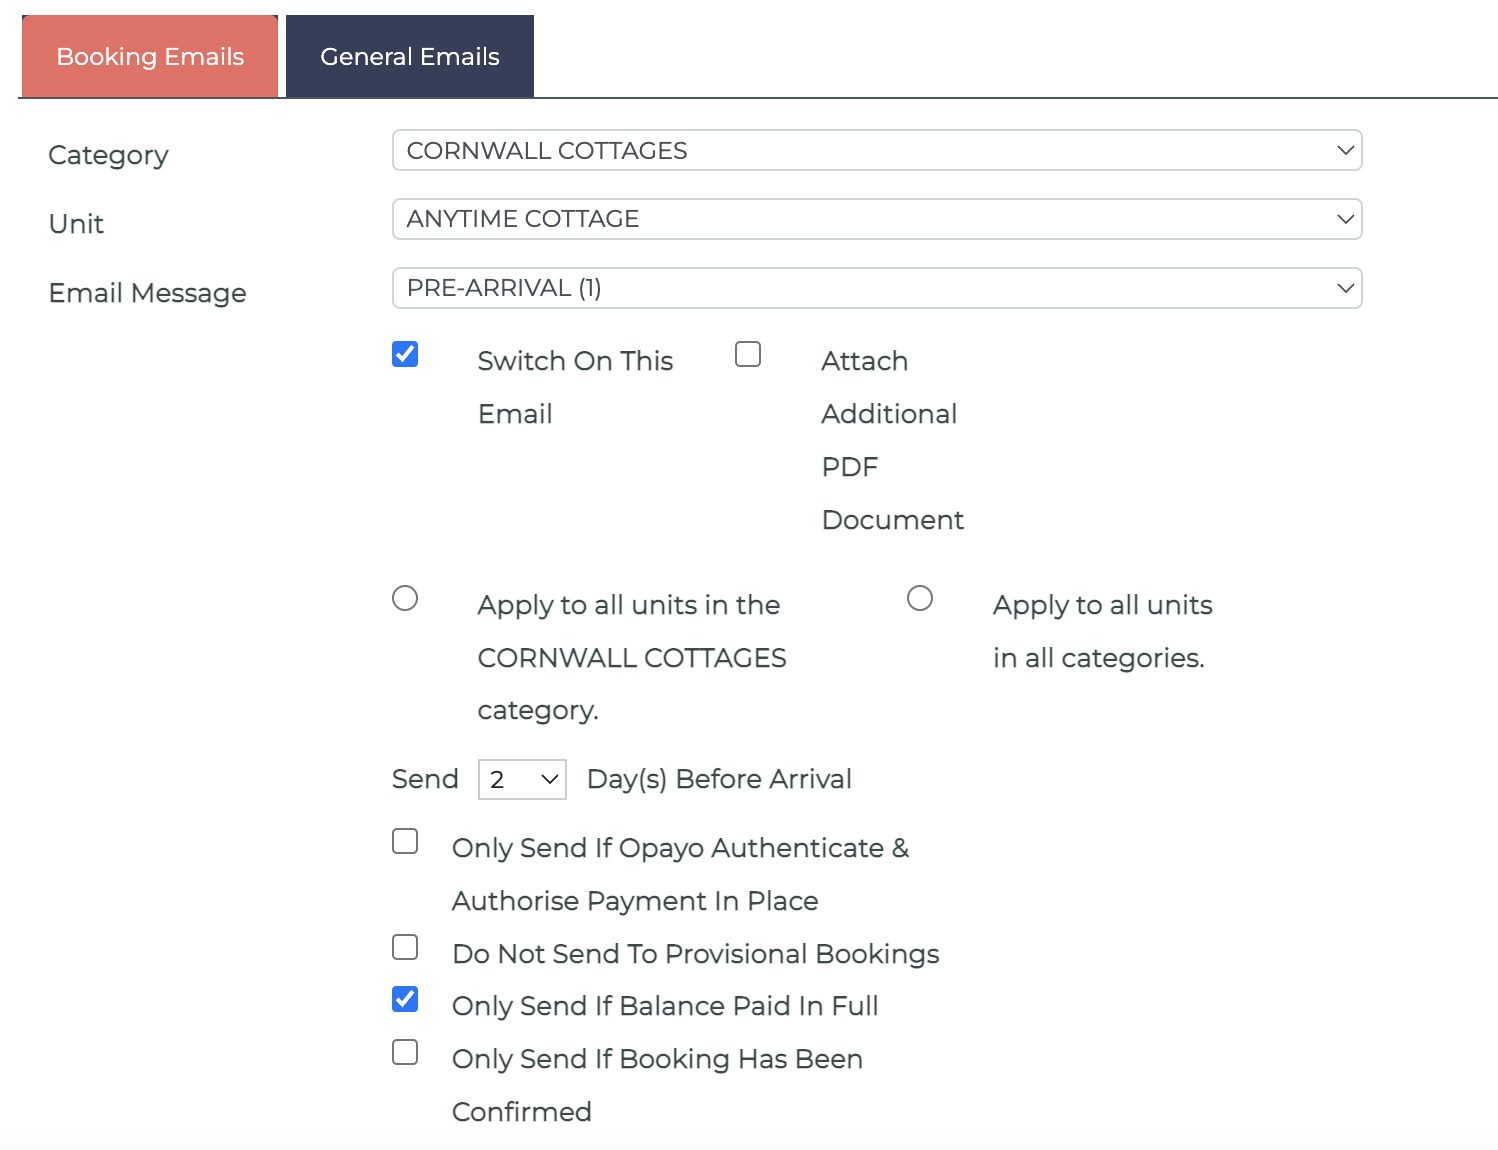Viewport: 1498px width, 1150px height.
Task: Click the Category label text
Action: pos(107,154)
